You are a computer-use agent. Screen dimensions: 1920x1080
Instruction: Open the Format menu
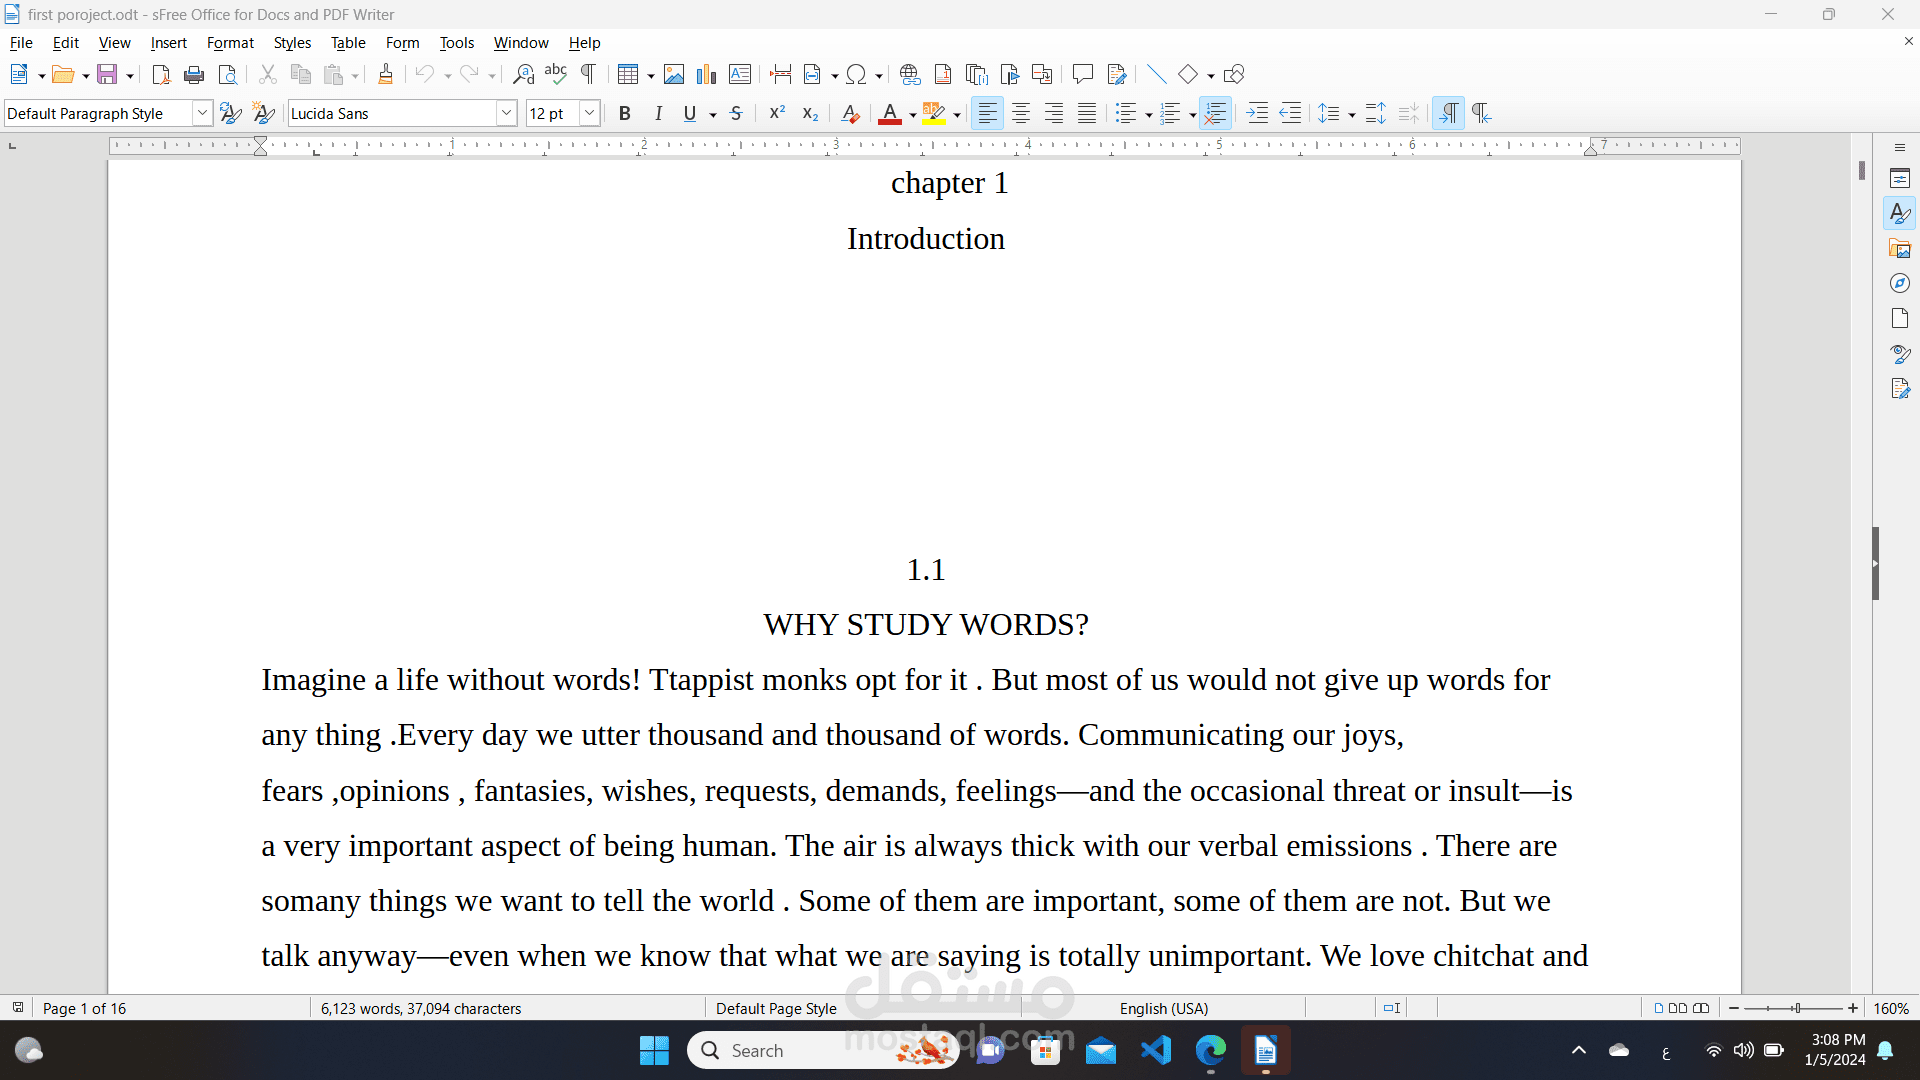click(x=230, y=43)
